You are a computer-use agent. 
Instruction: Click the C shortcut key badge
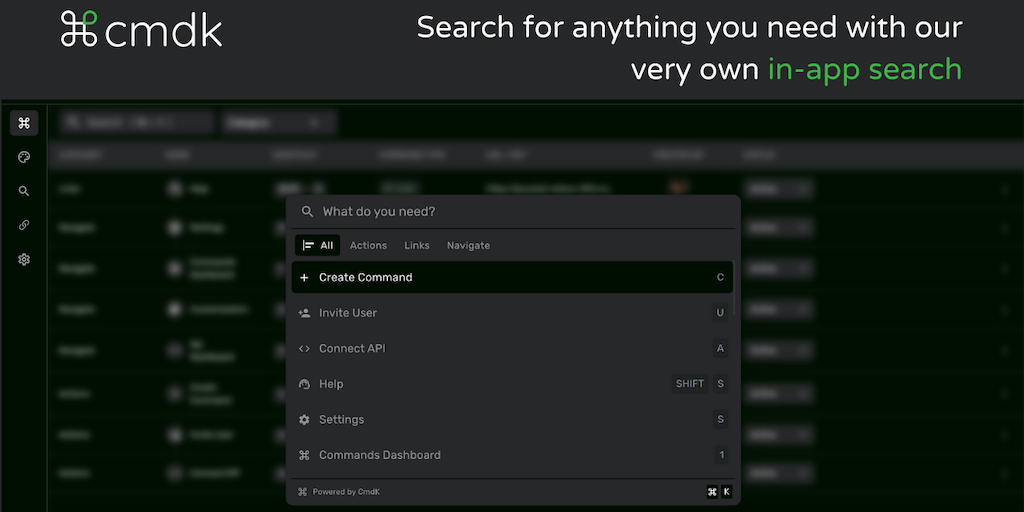pyautogui.click(x=720, y=278)
